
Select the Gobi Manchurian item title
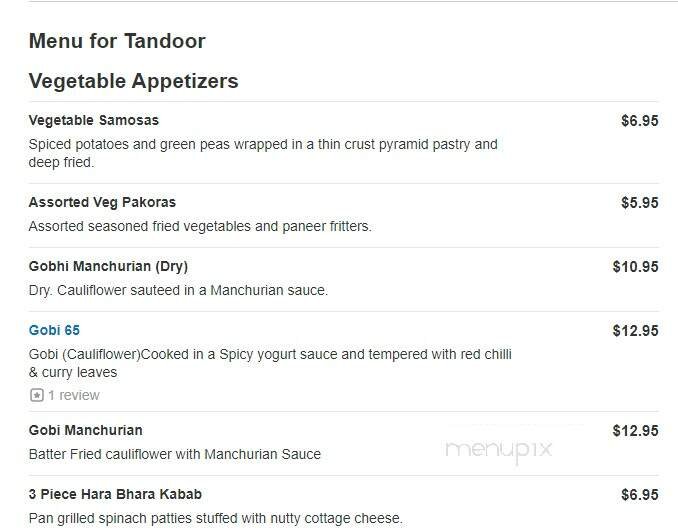pos(85,430)
